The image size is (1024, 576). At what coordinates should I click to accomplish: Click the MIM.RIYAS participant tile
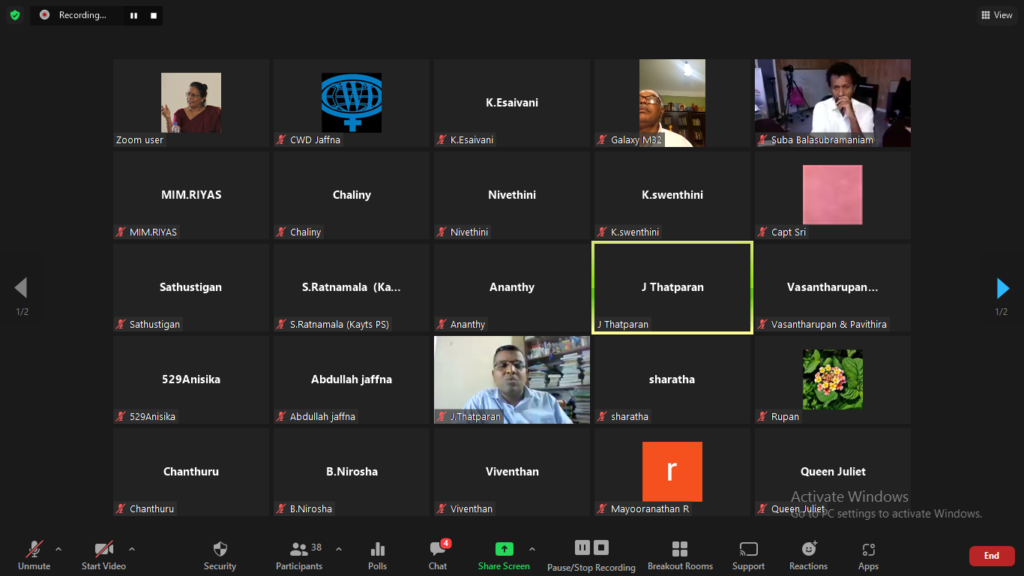(191, 195)
